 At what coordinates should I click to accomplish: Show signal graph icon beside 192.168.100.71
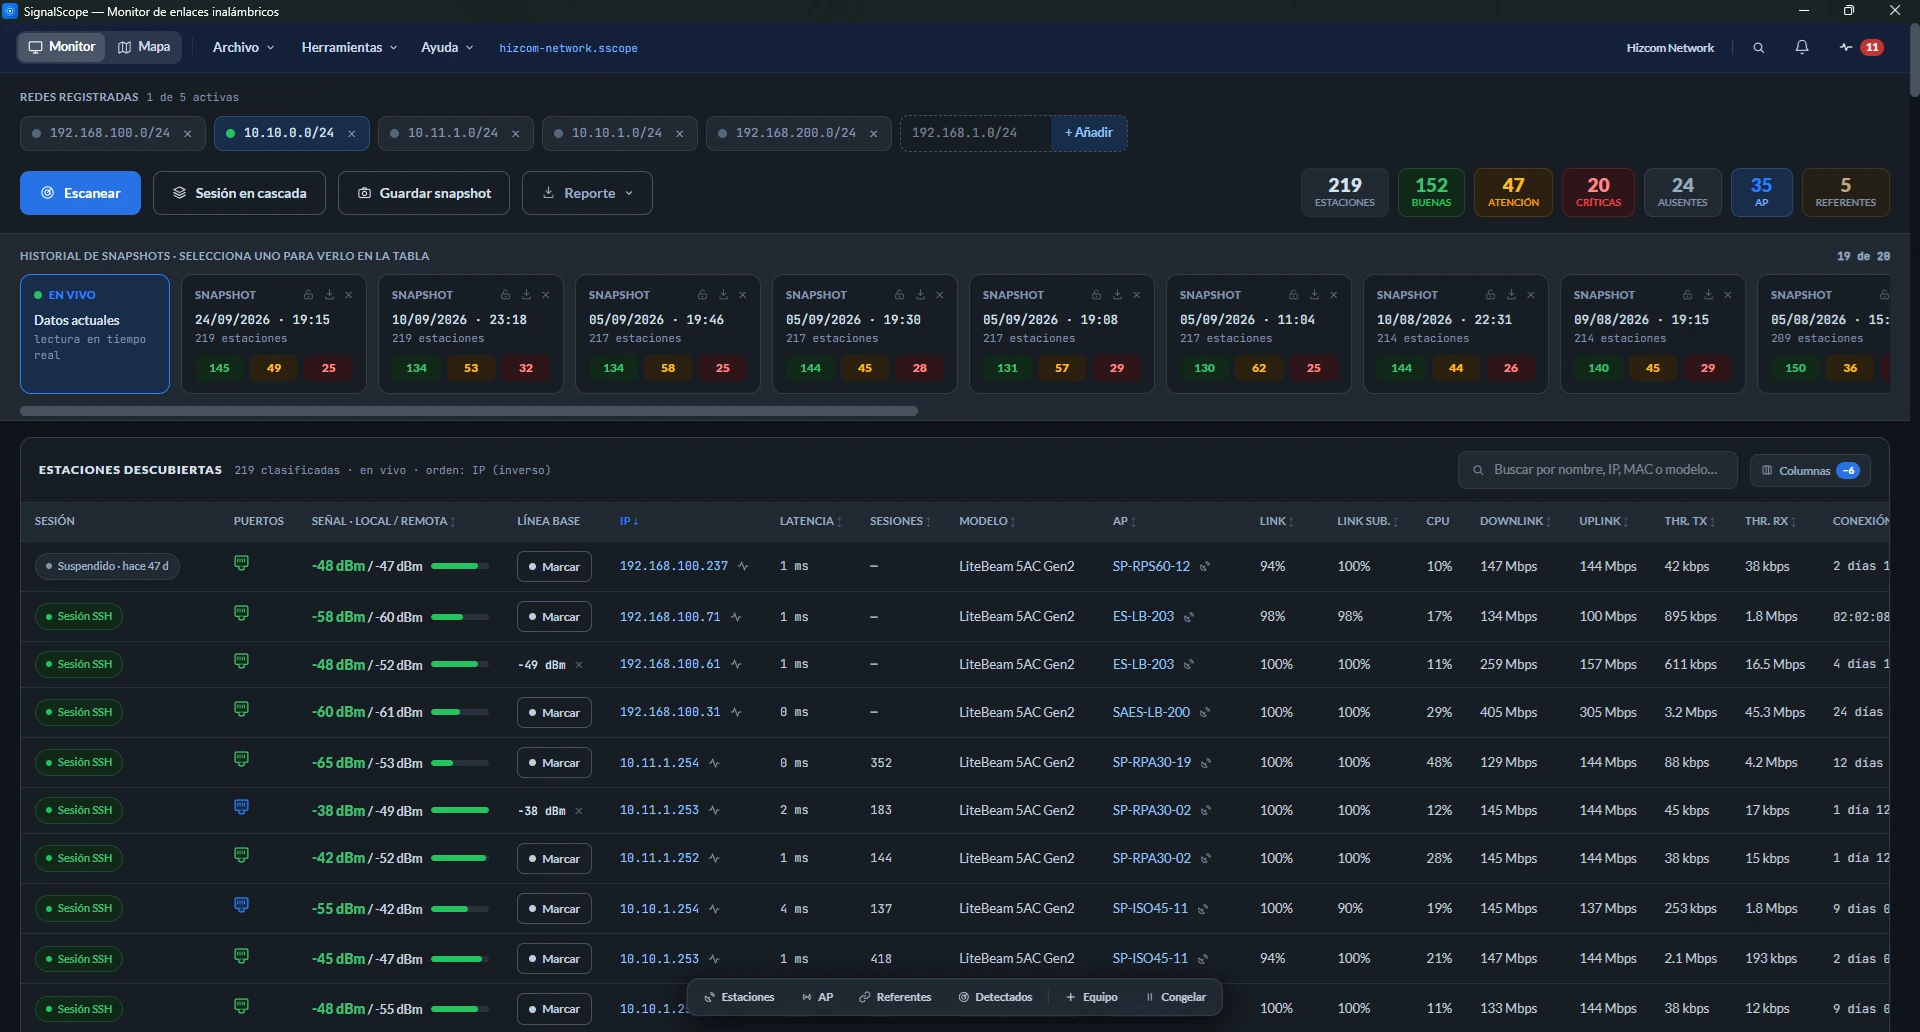(737, 618)
